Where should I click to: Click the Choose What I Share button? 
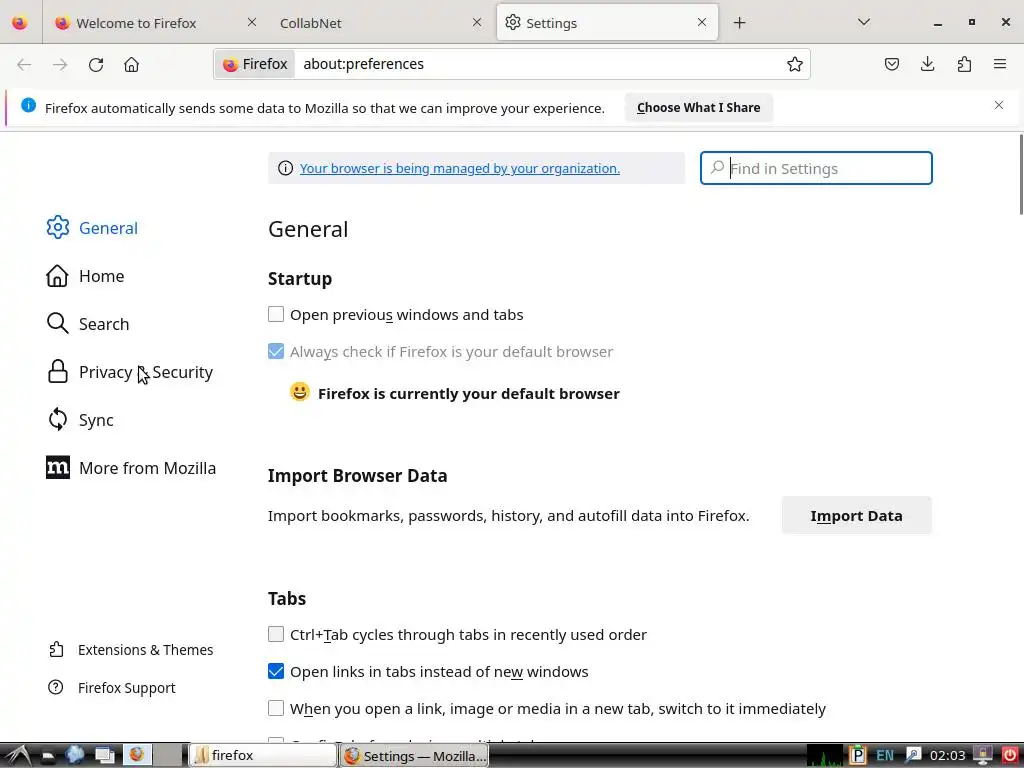pos(699,108)
